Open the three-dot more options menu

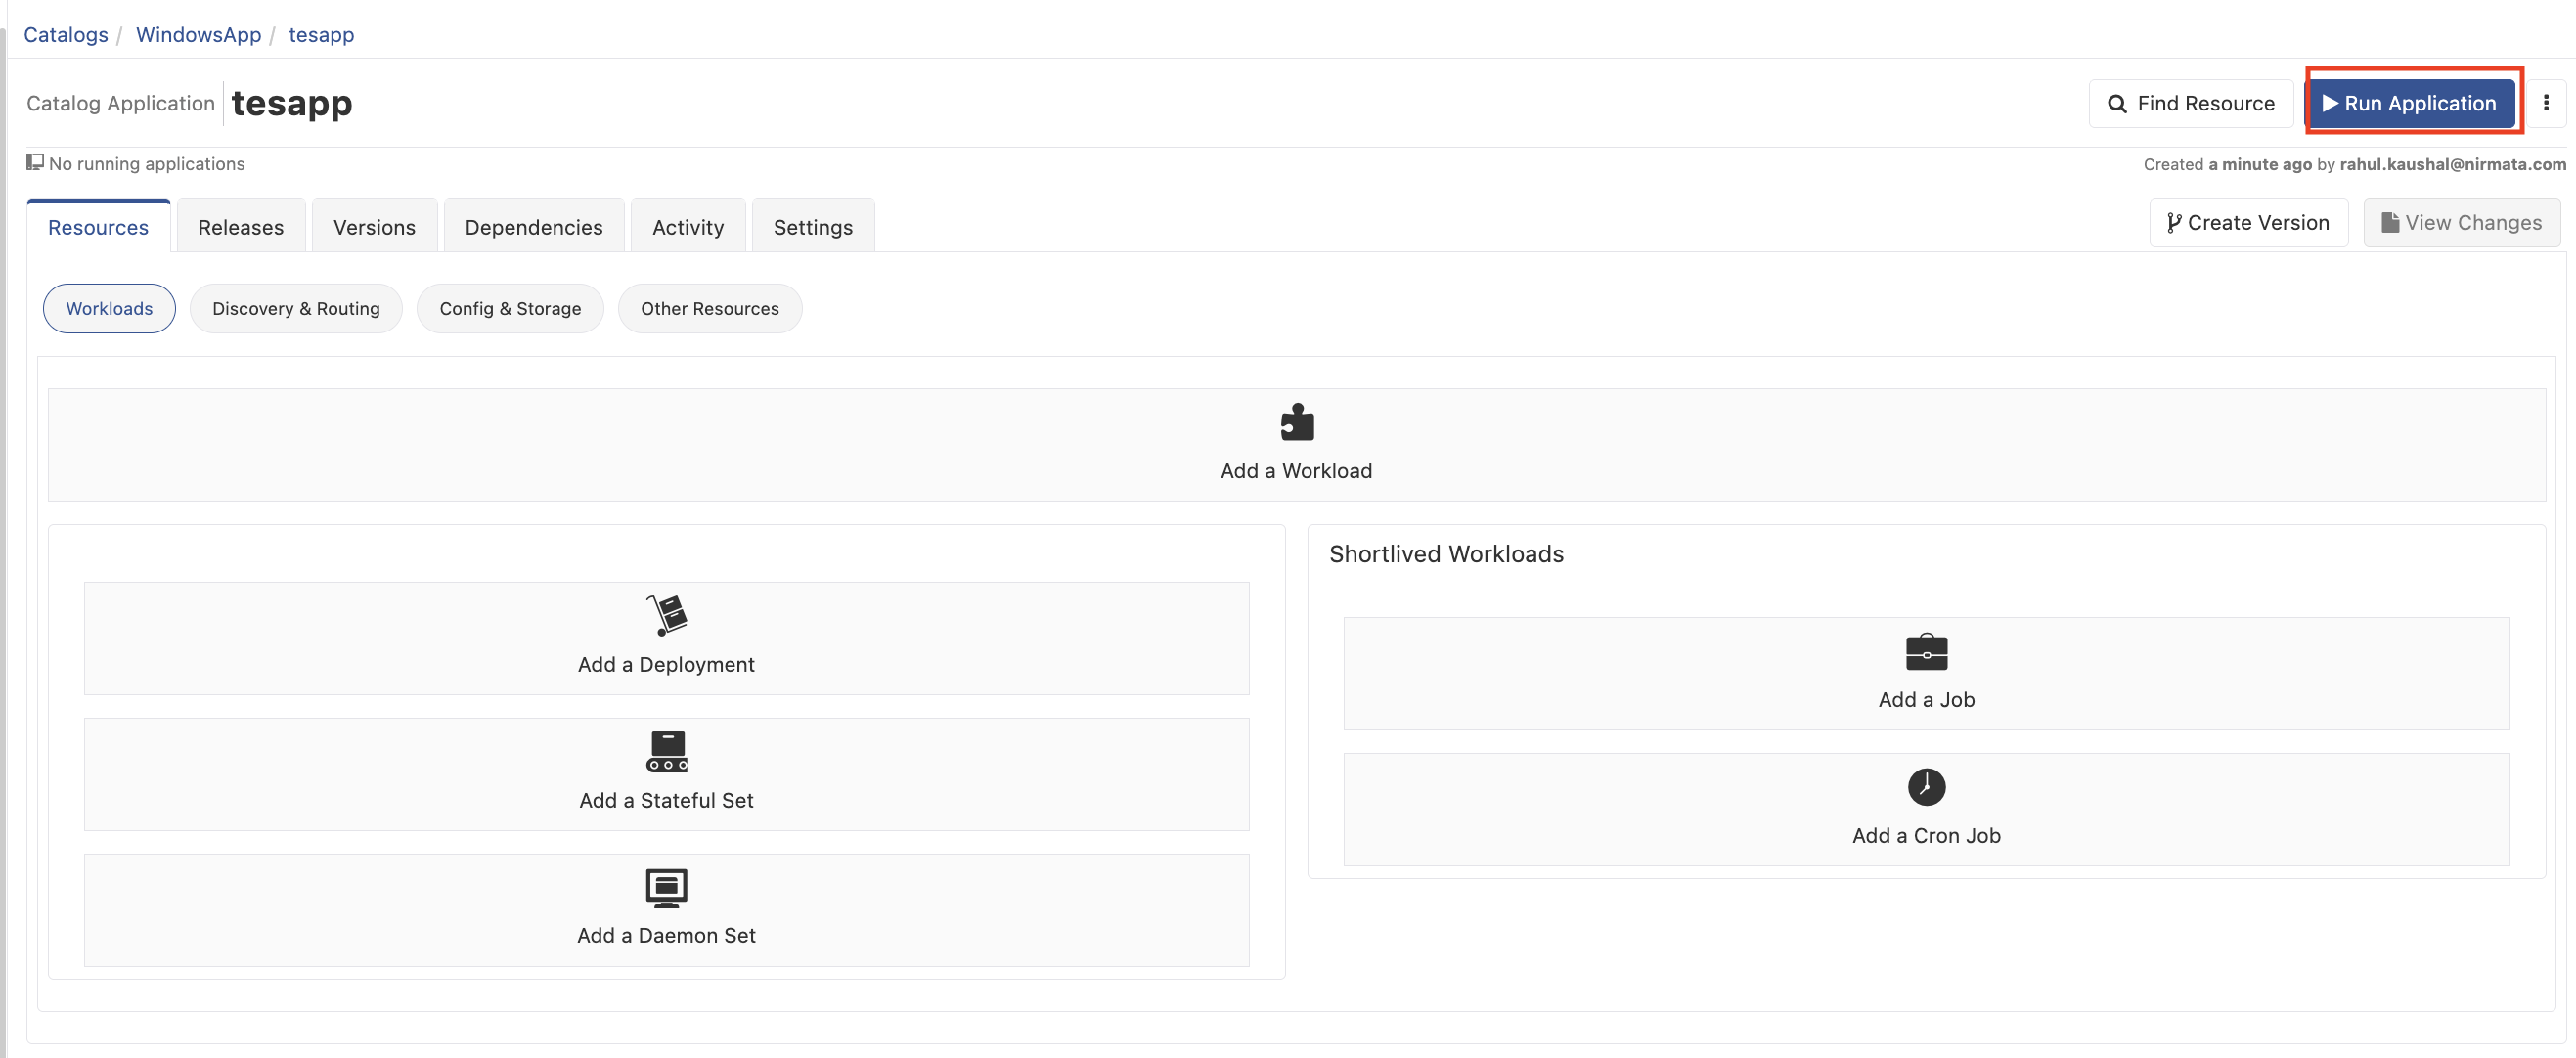(2546, 103)
